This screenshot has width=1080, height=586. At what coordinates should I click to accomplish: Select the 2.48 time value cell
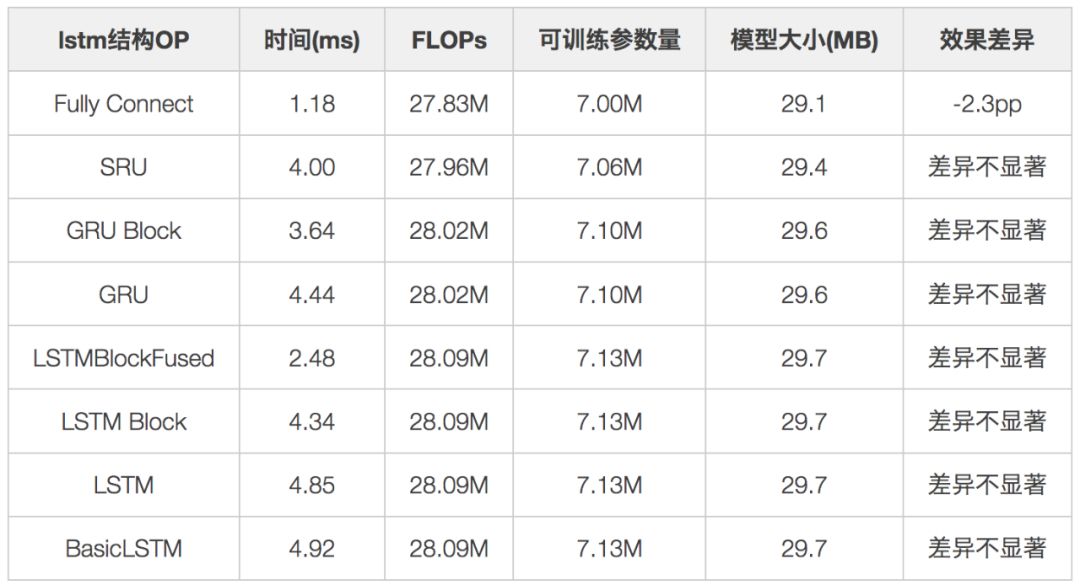coord(311,358)
